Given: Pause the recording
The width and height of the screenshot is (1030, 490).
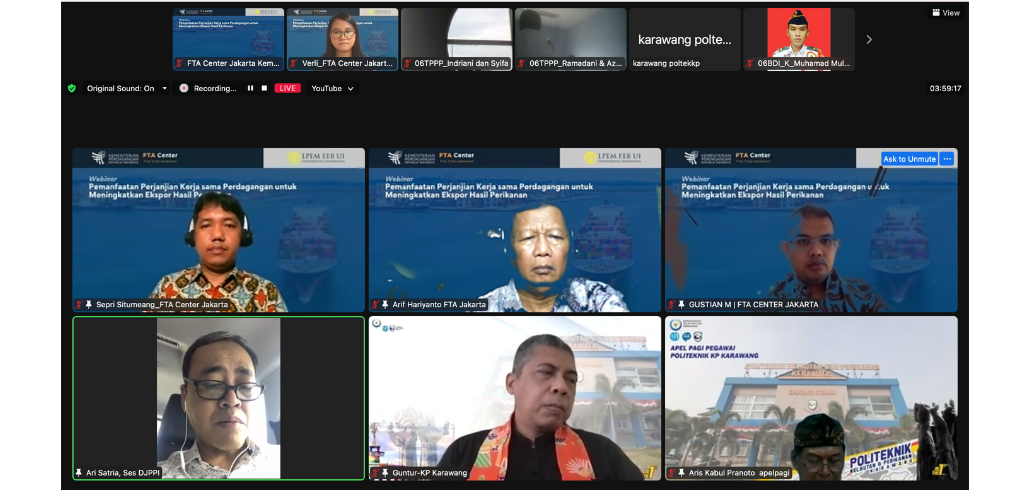Looking at the screenshot, I should (x=250, y=88).
